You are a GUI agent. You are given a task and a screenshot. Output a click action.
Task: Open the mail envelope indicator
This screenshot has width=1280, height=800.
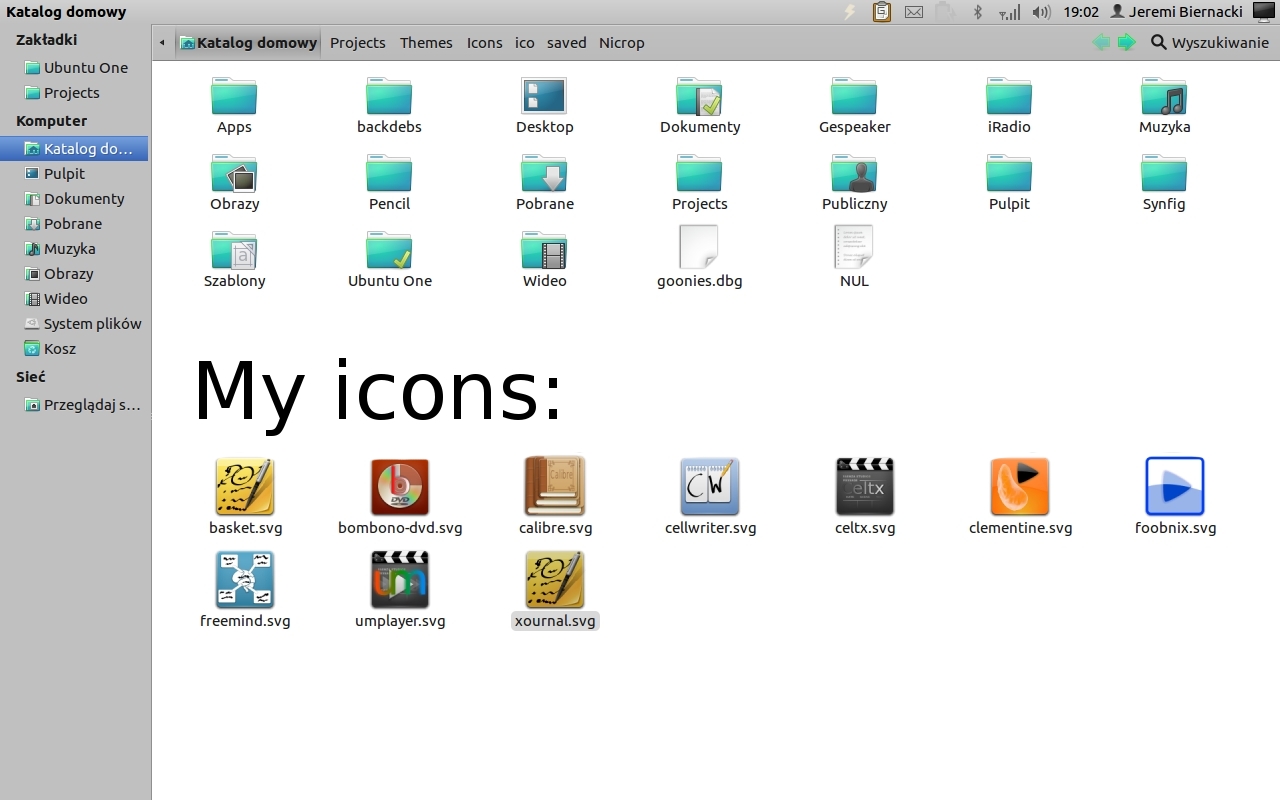[913, 12]
